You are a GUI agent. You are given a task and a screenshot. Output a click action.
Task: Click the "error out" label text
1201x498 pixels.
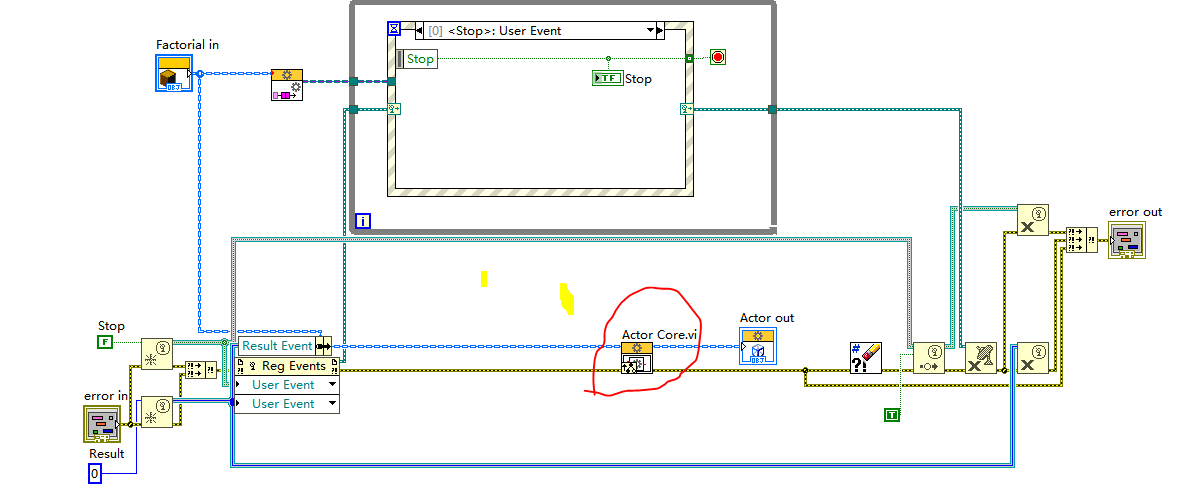tap(1136, 212)
